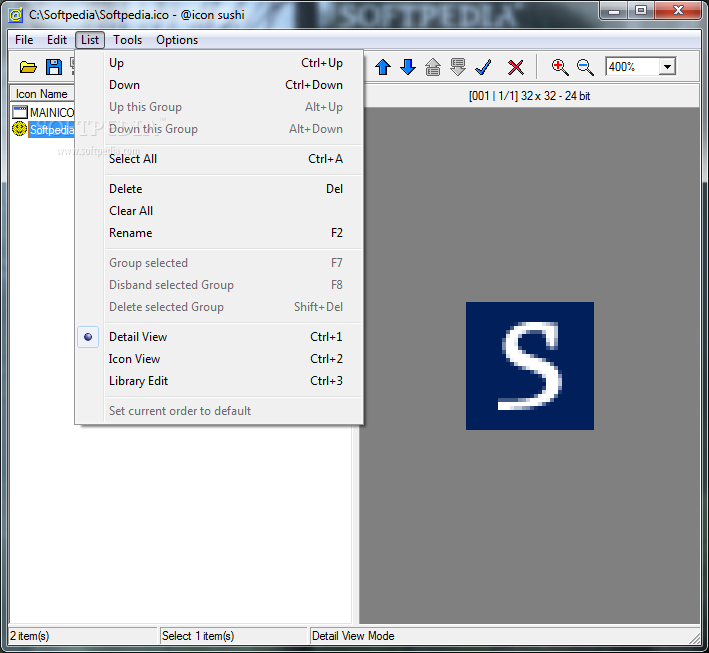
Task: Click the blue up arrow icon
Action: point(383,67)
